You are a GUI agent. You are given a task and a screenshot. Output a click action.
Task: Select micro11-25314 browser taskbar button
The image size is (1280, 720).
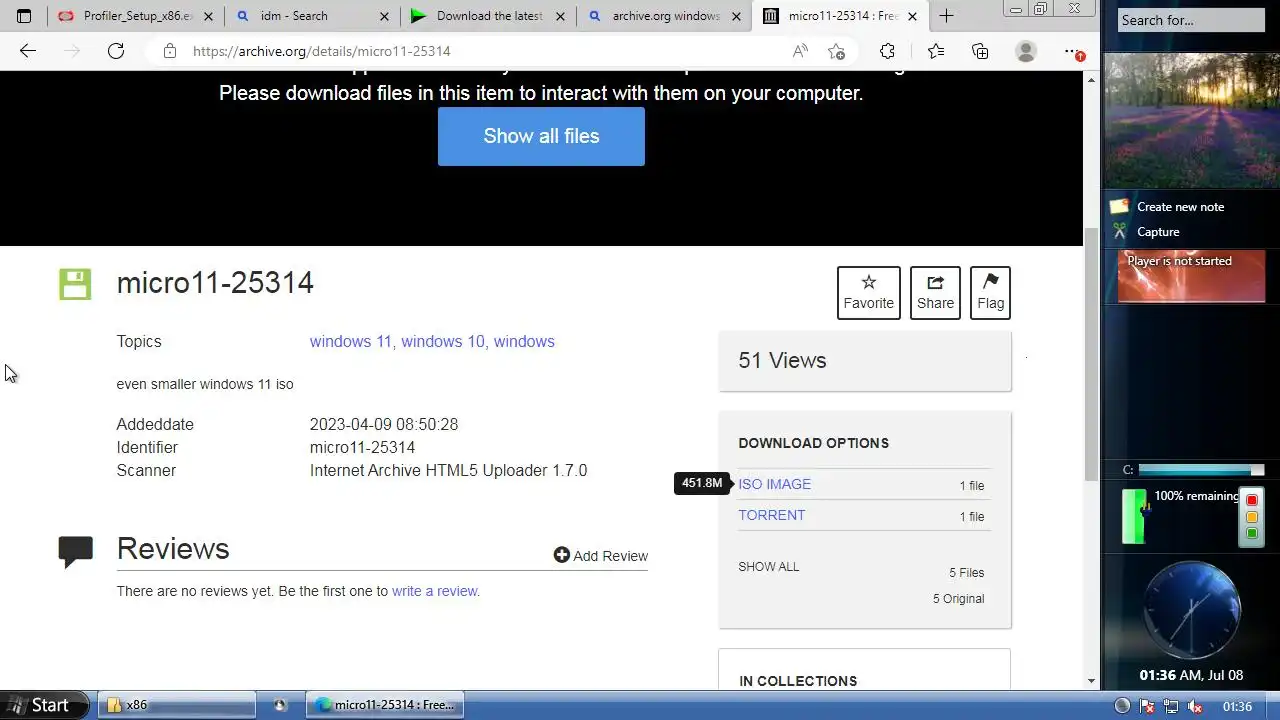[384, 705]
